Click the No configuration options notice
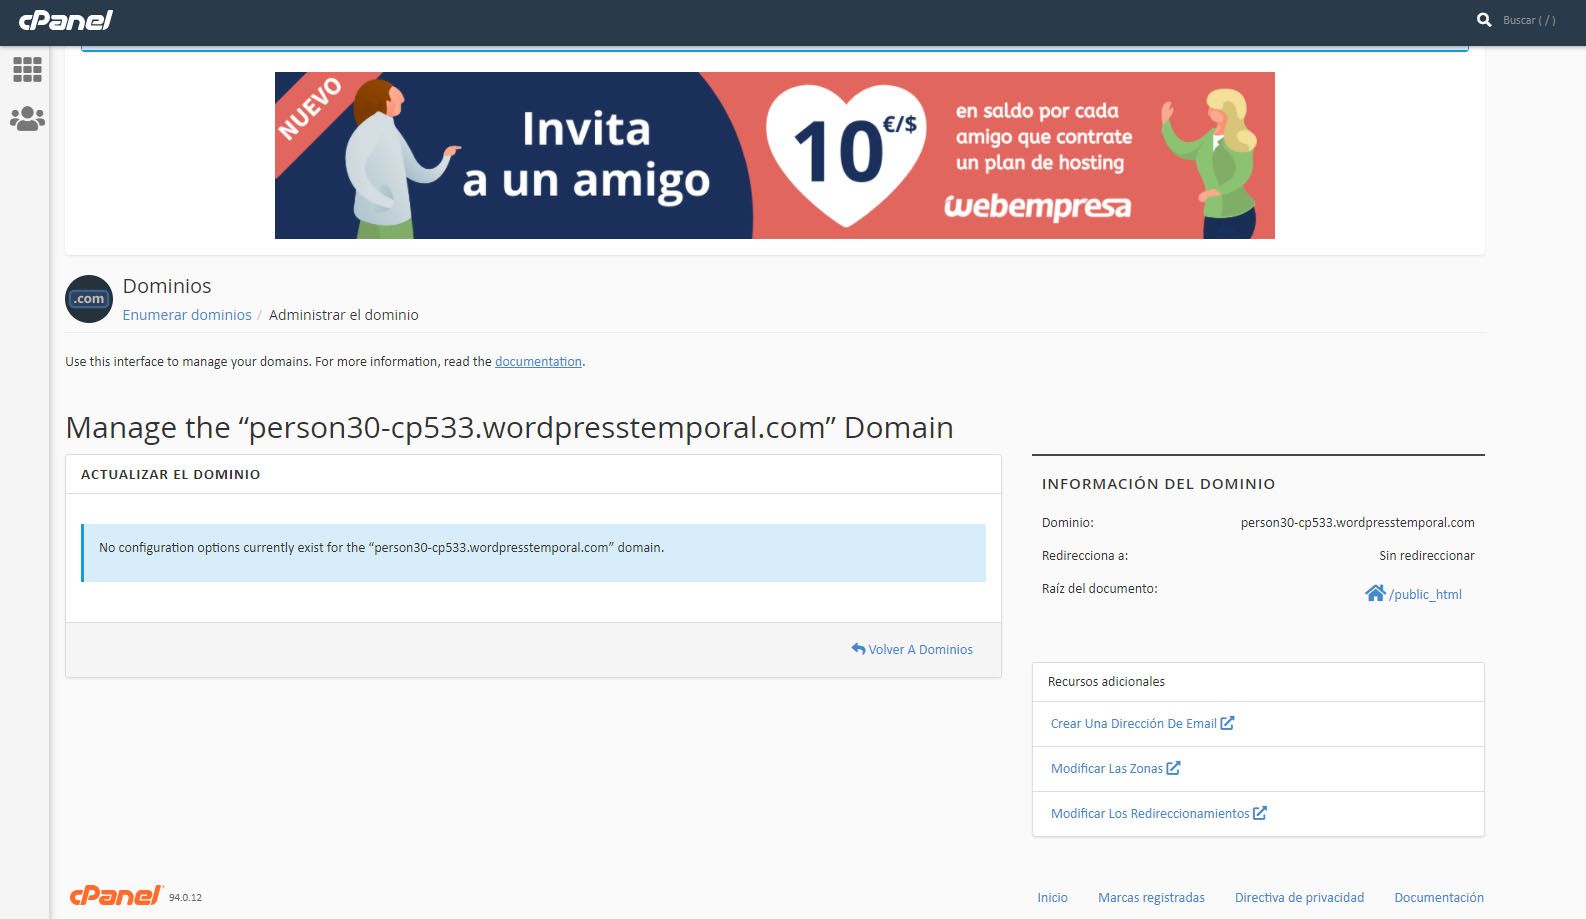 click(x=534, y=553)
